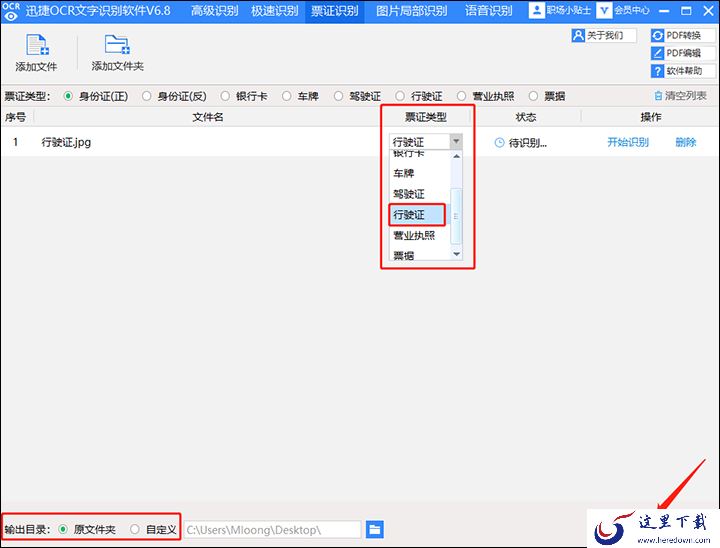Viewport: 720px width, 548px height.
Task: Switch to the 图片局部识别 tab
Action: pos(411,11)
